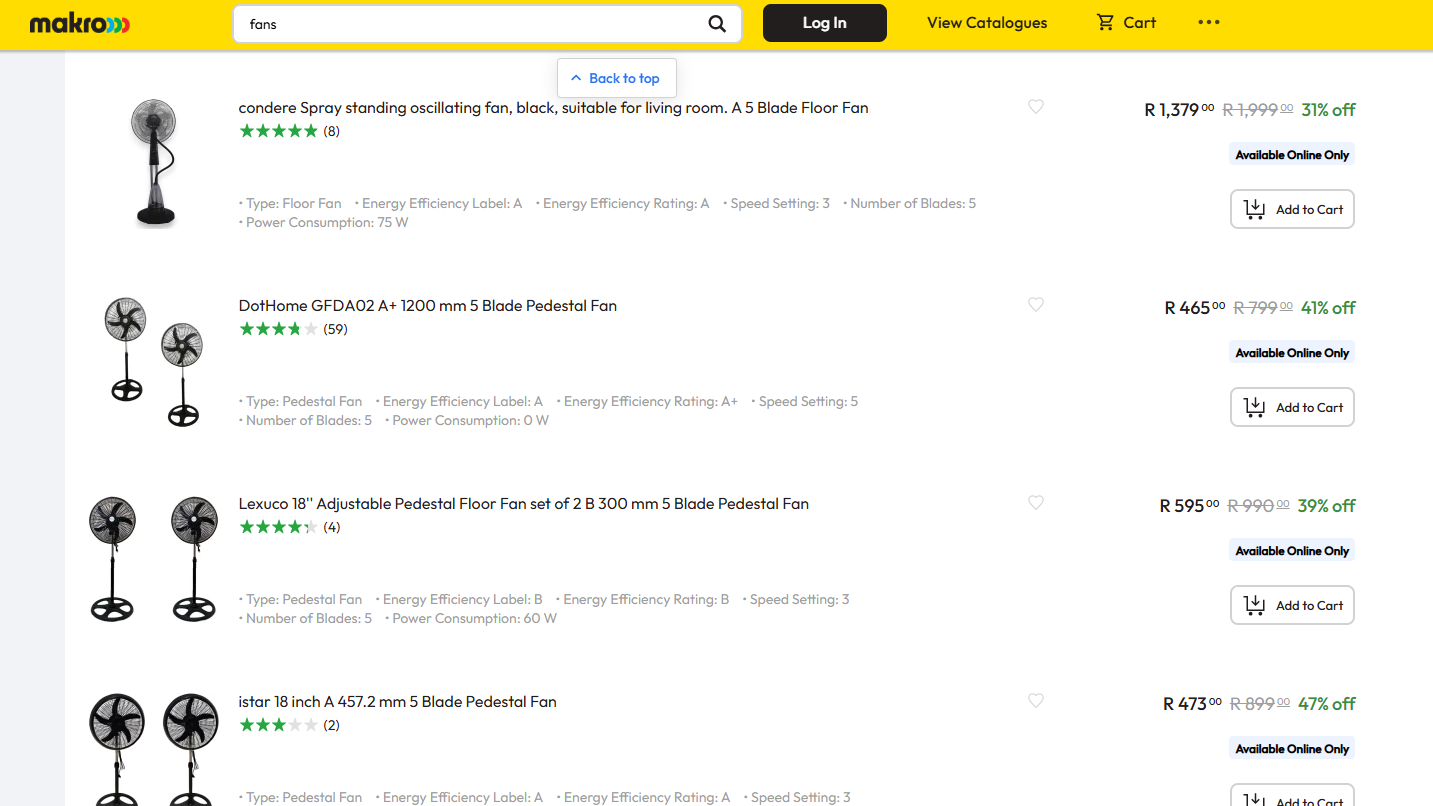1433x806 pixels.
Task: Open the Cart
Action: 1126,23
